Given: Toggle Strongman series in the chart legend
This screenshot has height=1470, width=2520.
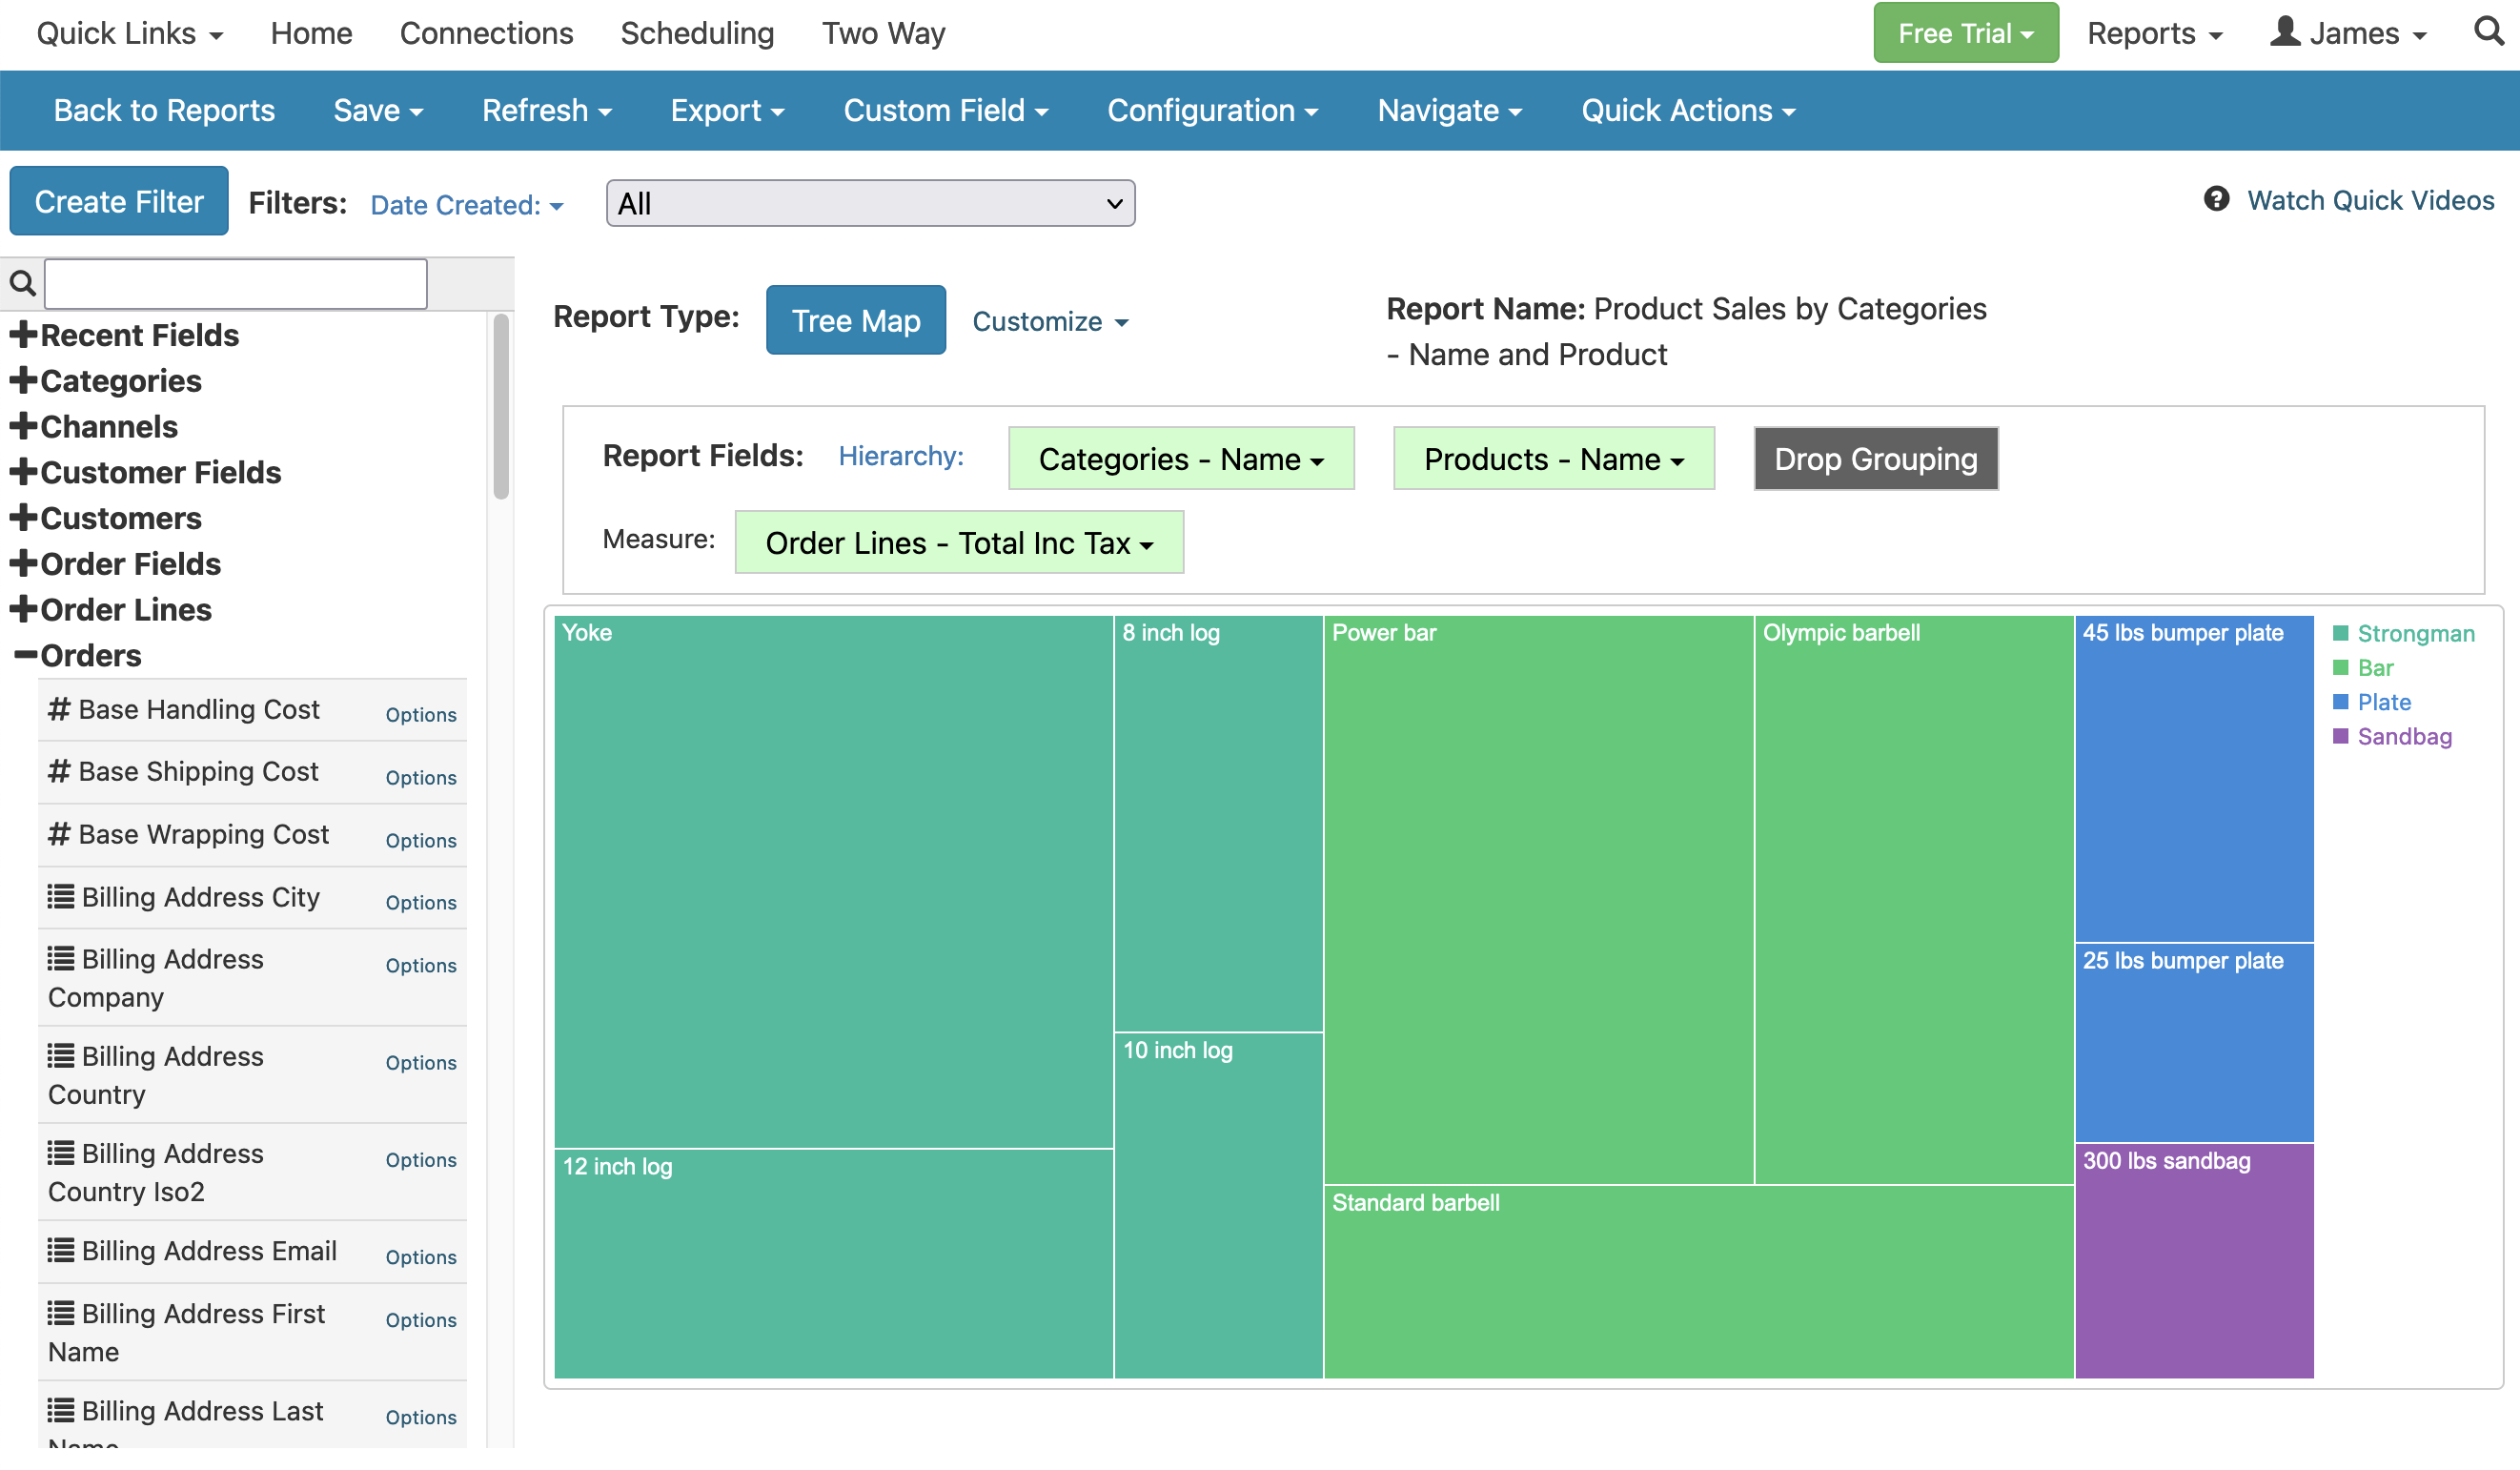Looking at the screenshot, I should click(2414, 634).
